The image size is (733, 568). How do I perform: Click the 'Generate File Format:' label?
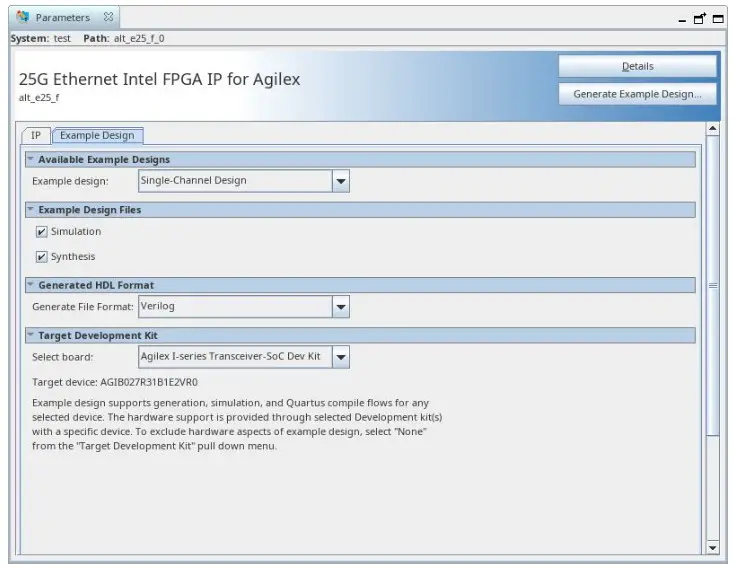tap(83, 307)
